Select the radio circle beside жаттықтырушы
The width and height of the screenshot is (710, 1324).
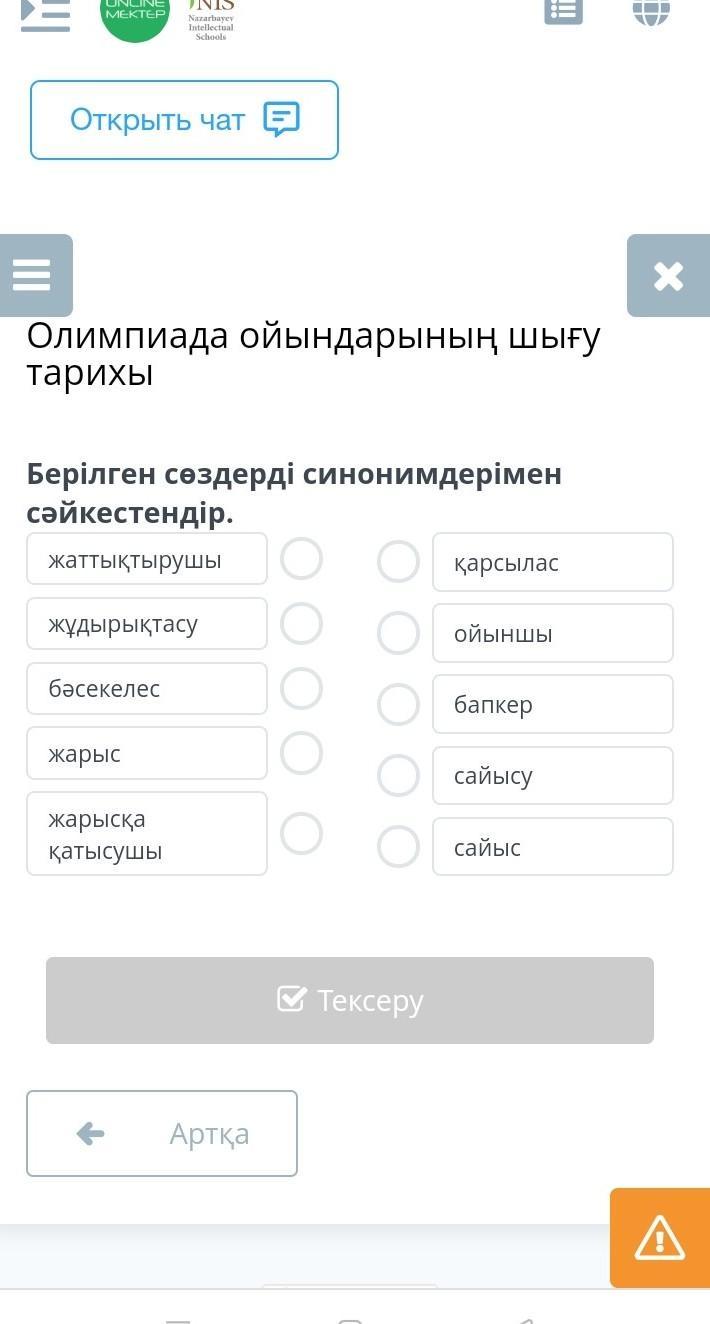[301, 559]
